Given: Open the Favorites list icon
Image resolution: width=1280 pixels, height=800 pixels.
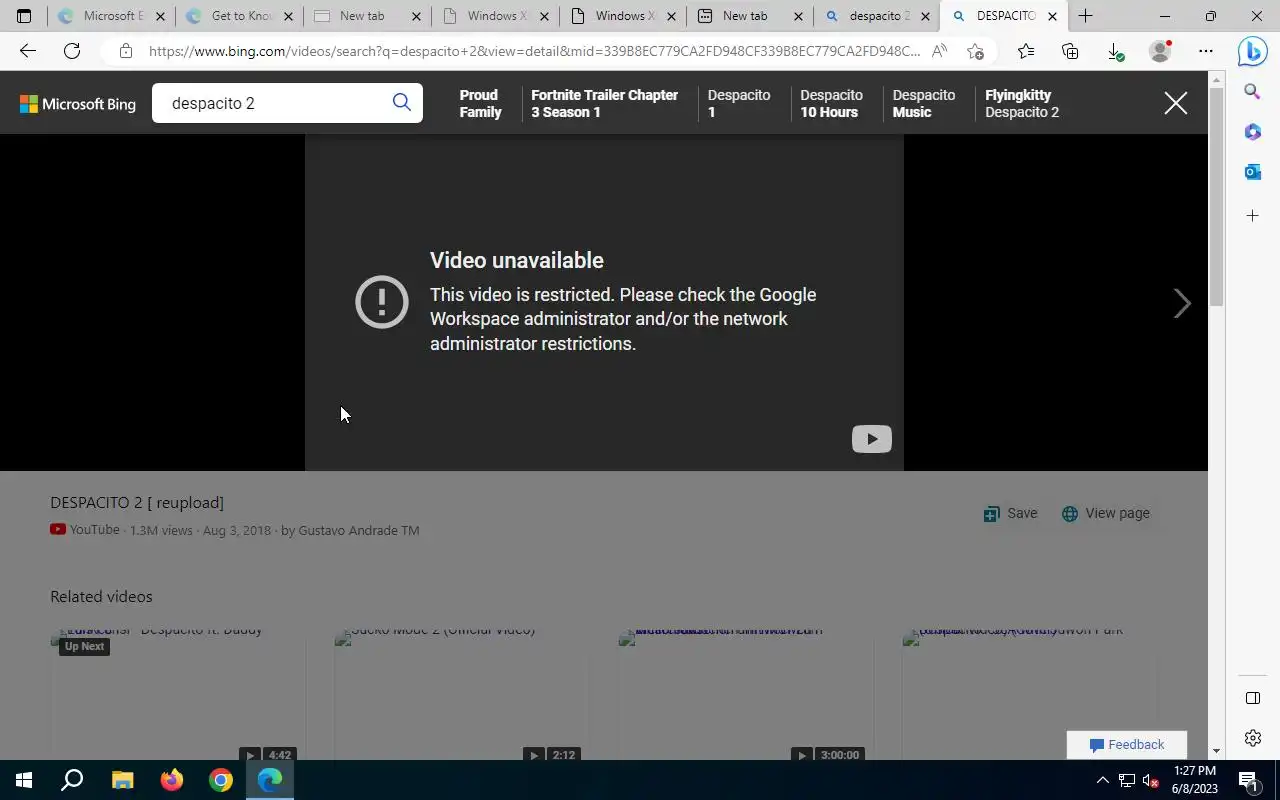Looking at the screenshot, I should pyautogui.click(x=1026, y=51).
